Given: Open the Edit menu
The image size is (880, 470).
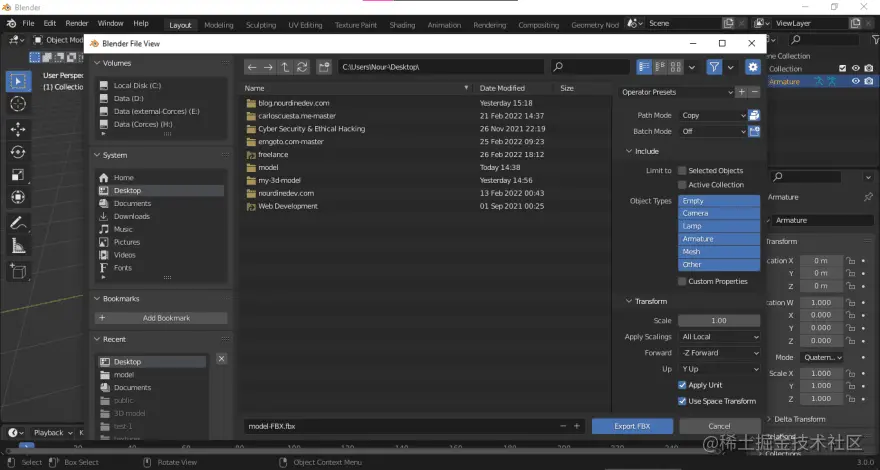Looking at the screenshot, I should (x=50, y=23).
